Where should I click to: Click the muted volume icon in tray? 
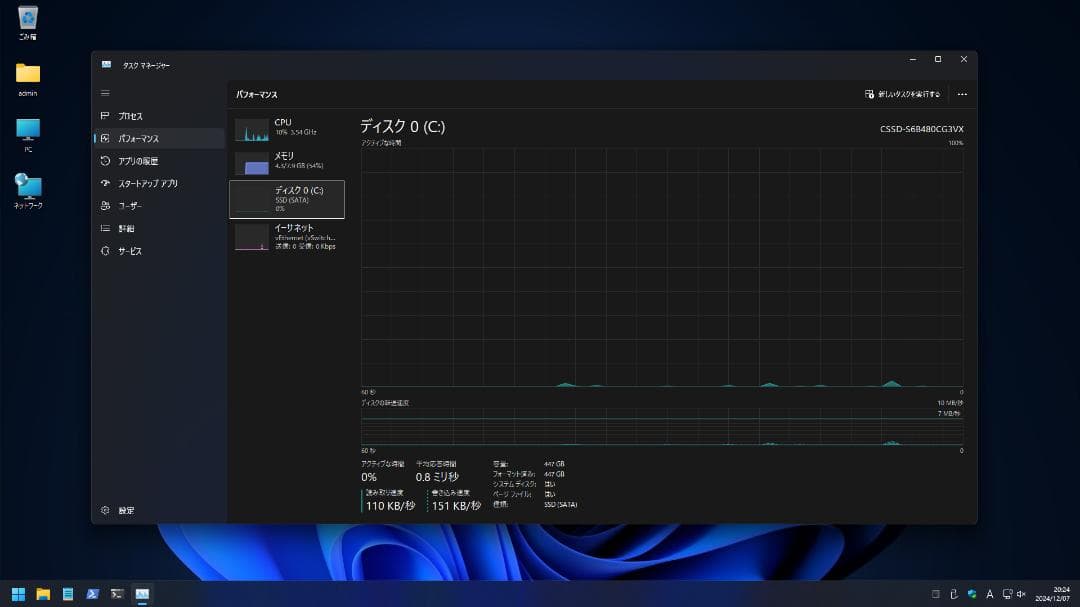point(1021,594)
